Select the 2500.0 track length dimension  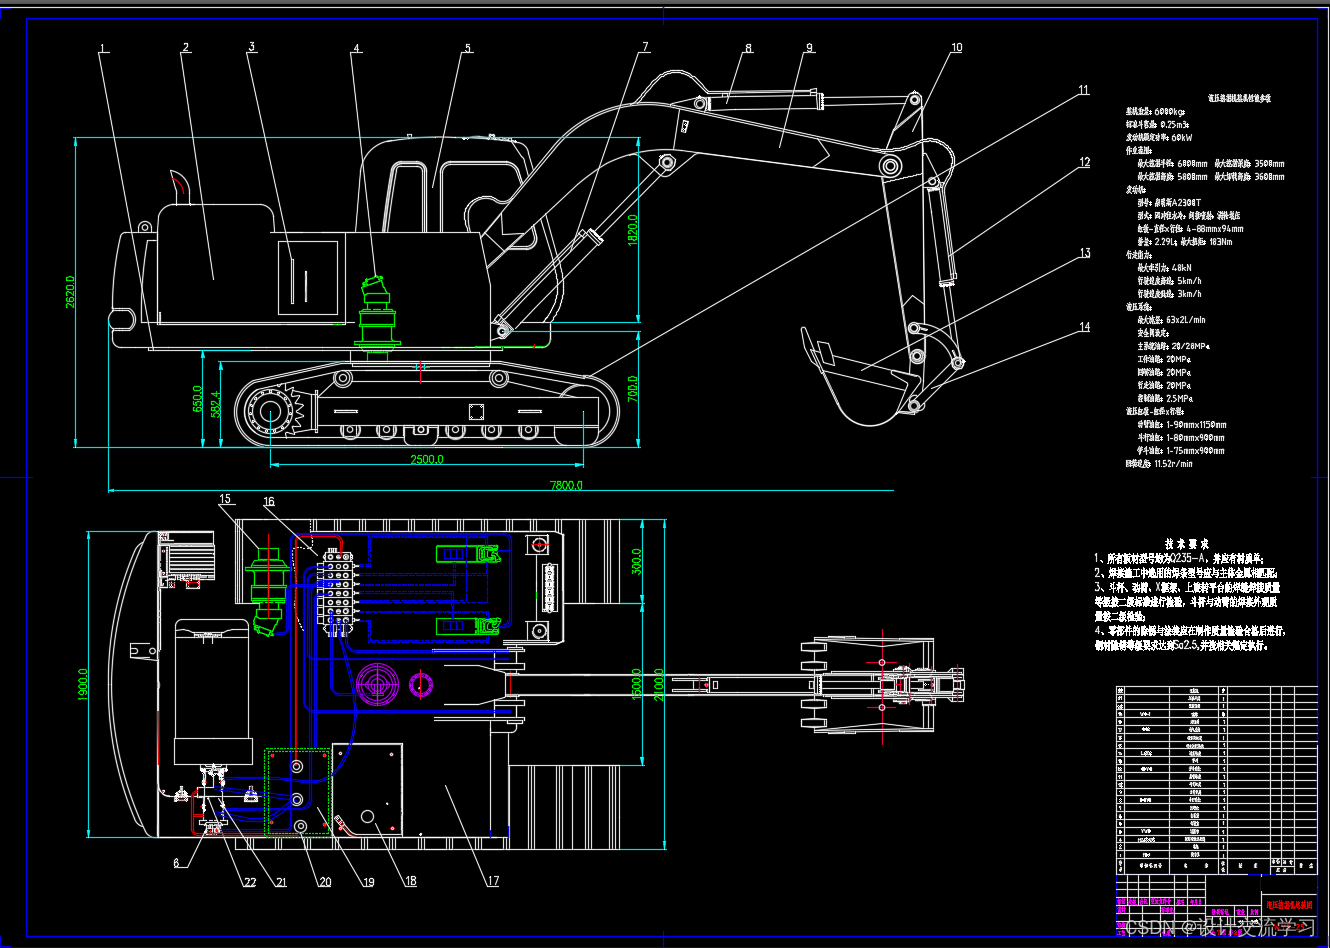pos(427,460)
